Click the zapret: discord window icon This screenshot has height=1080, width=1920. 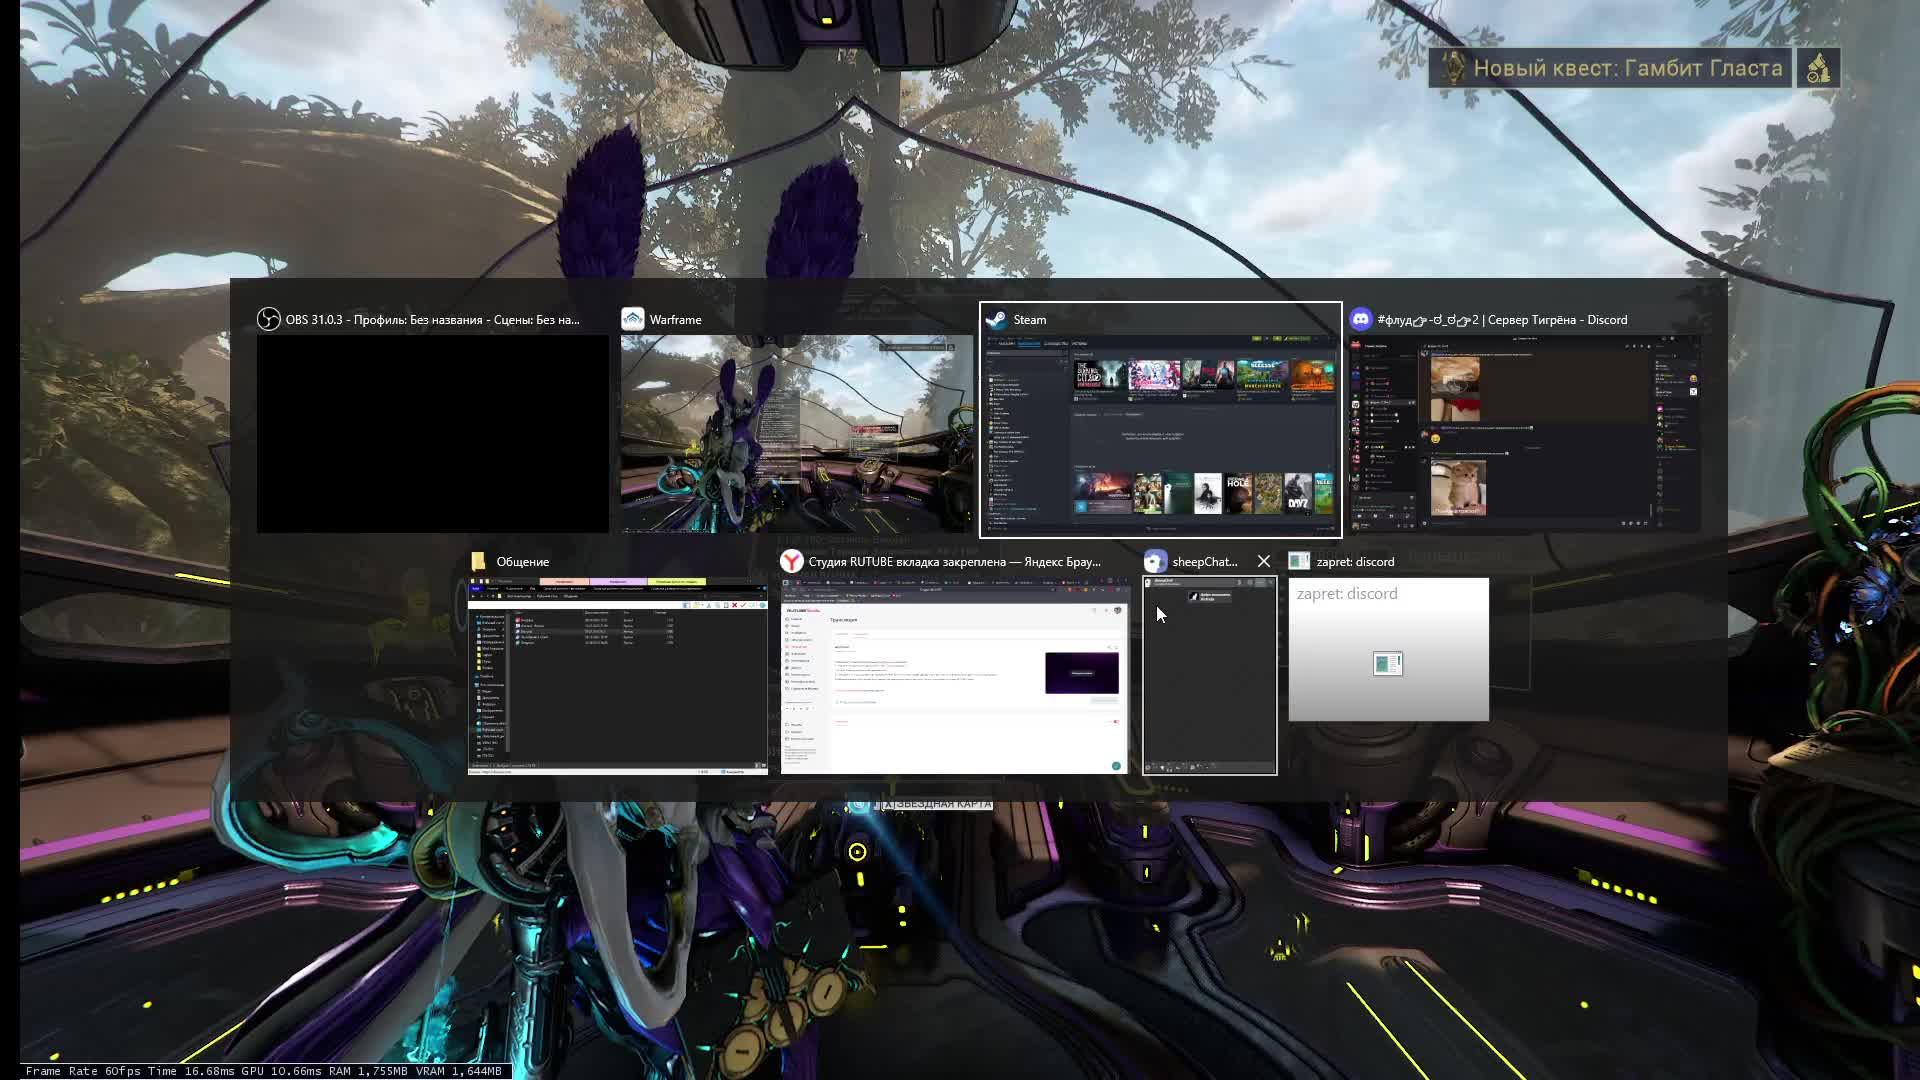tap(1299, 561)
